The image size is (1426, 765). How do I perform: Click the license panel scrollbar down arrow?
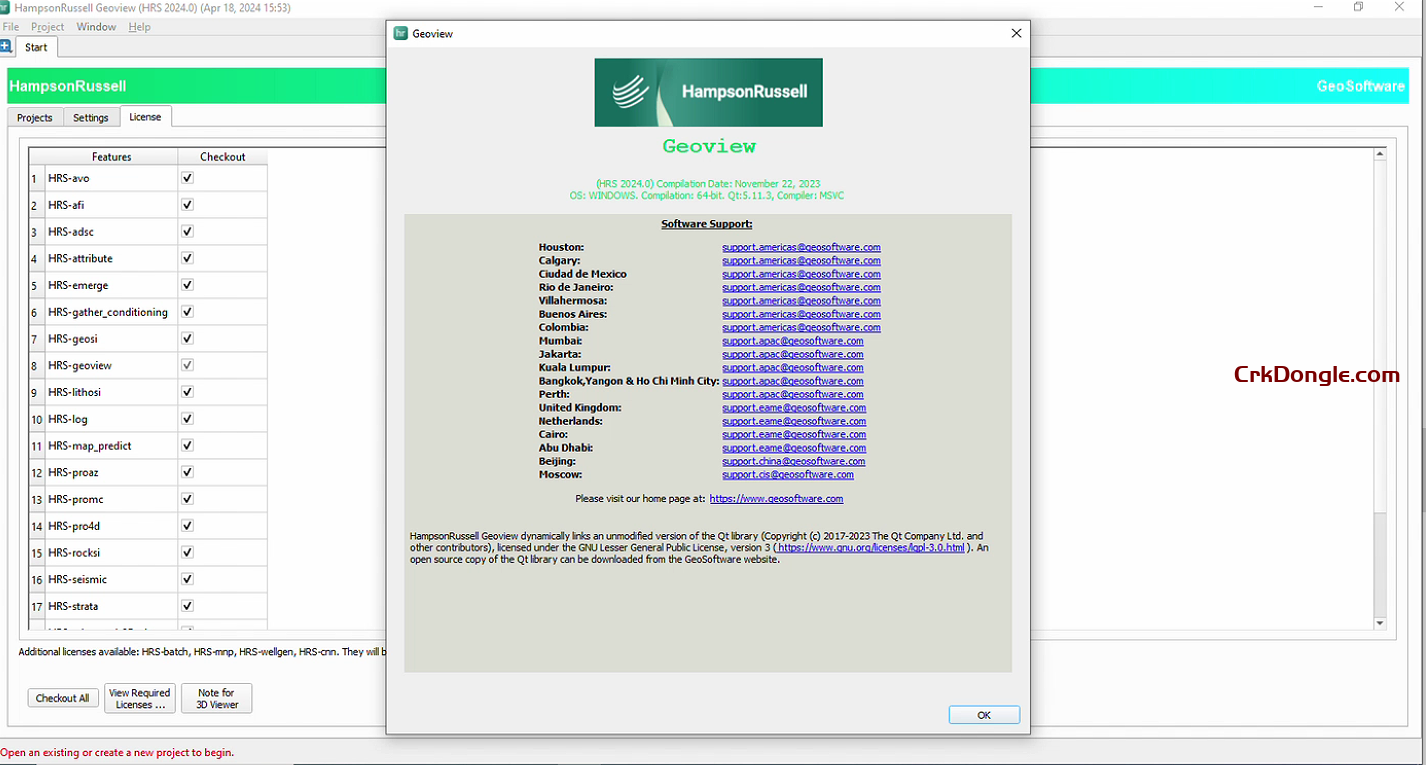click(x=1380, y=623)
